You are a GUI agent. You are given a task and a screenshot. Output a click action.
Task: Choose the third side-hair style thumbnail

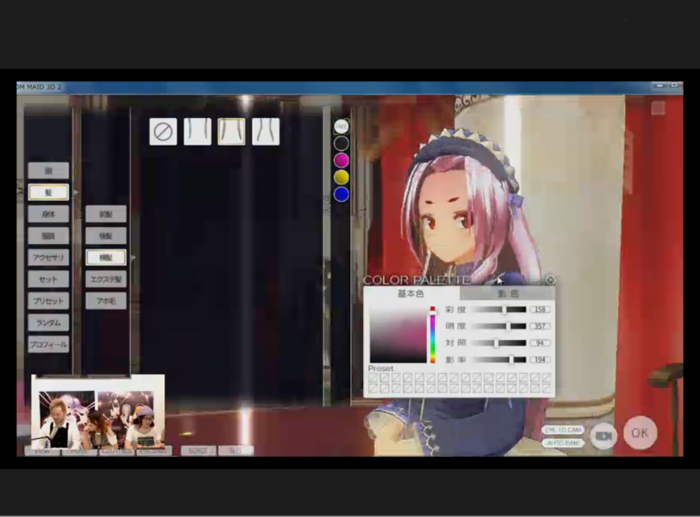coord(266,132)
